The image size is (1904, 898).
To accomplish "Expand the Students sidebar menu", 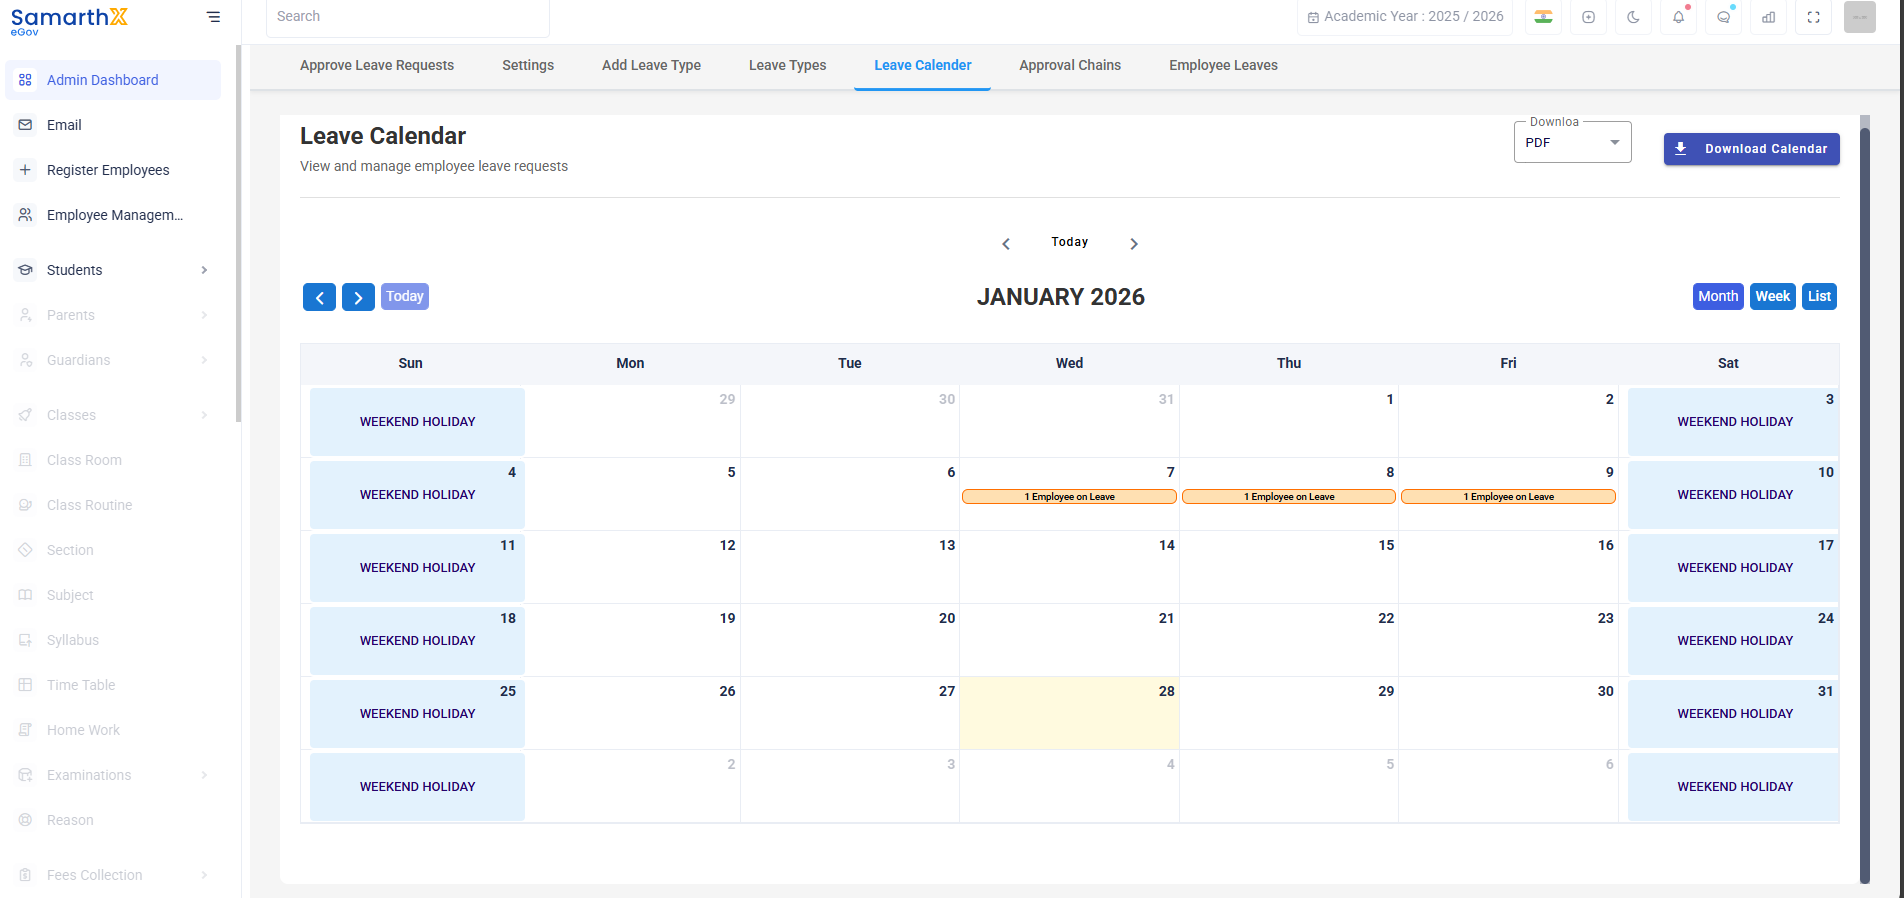I will 113,270.
